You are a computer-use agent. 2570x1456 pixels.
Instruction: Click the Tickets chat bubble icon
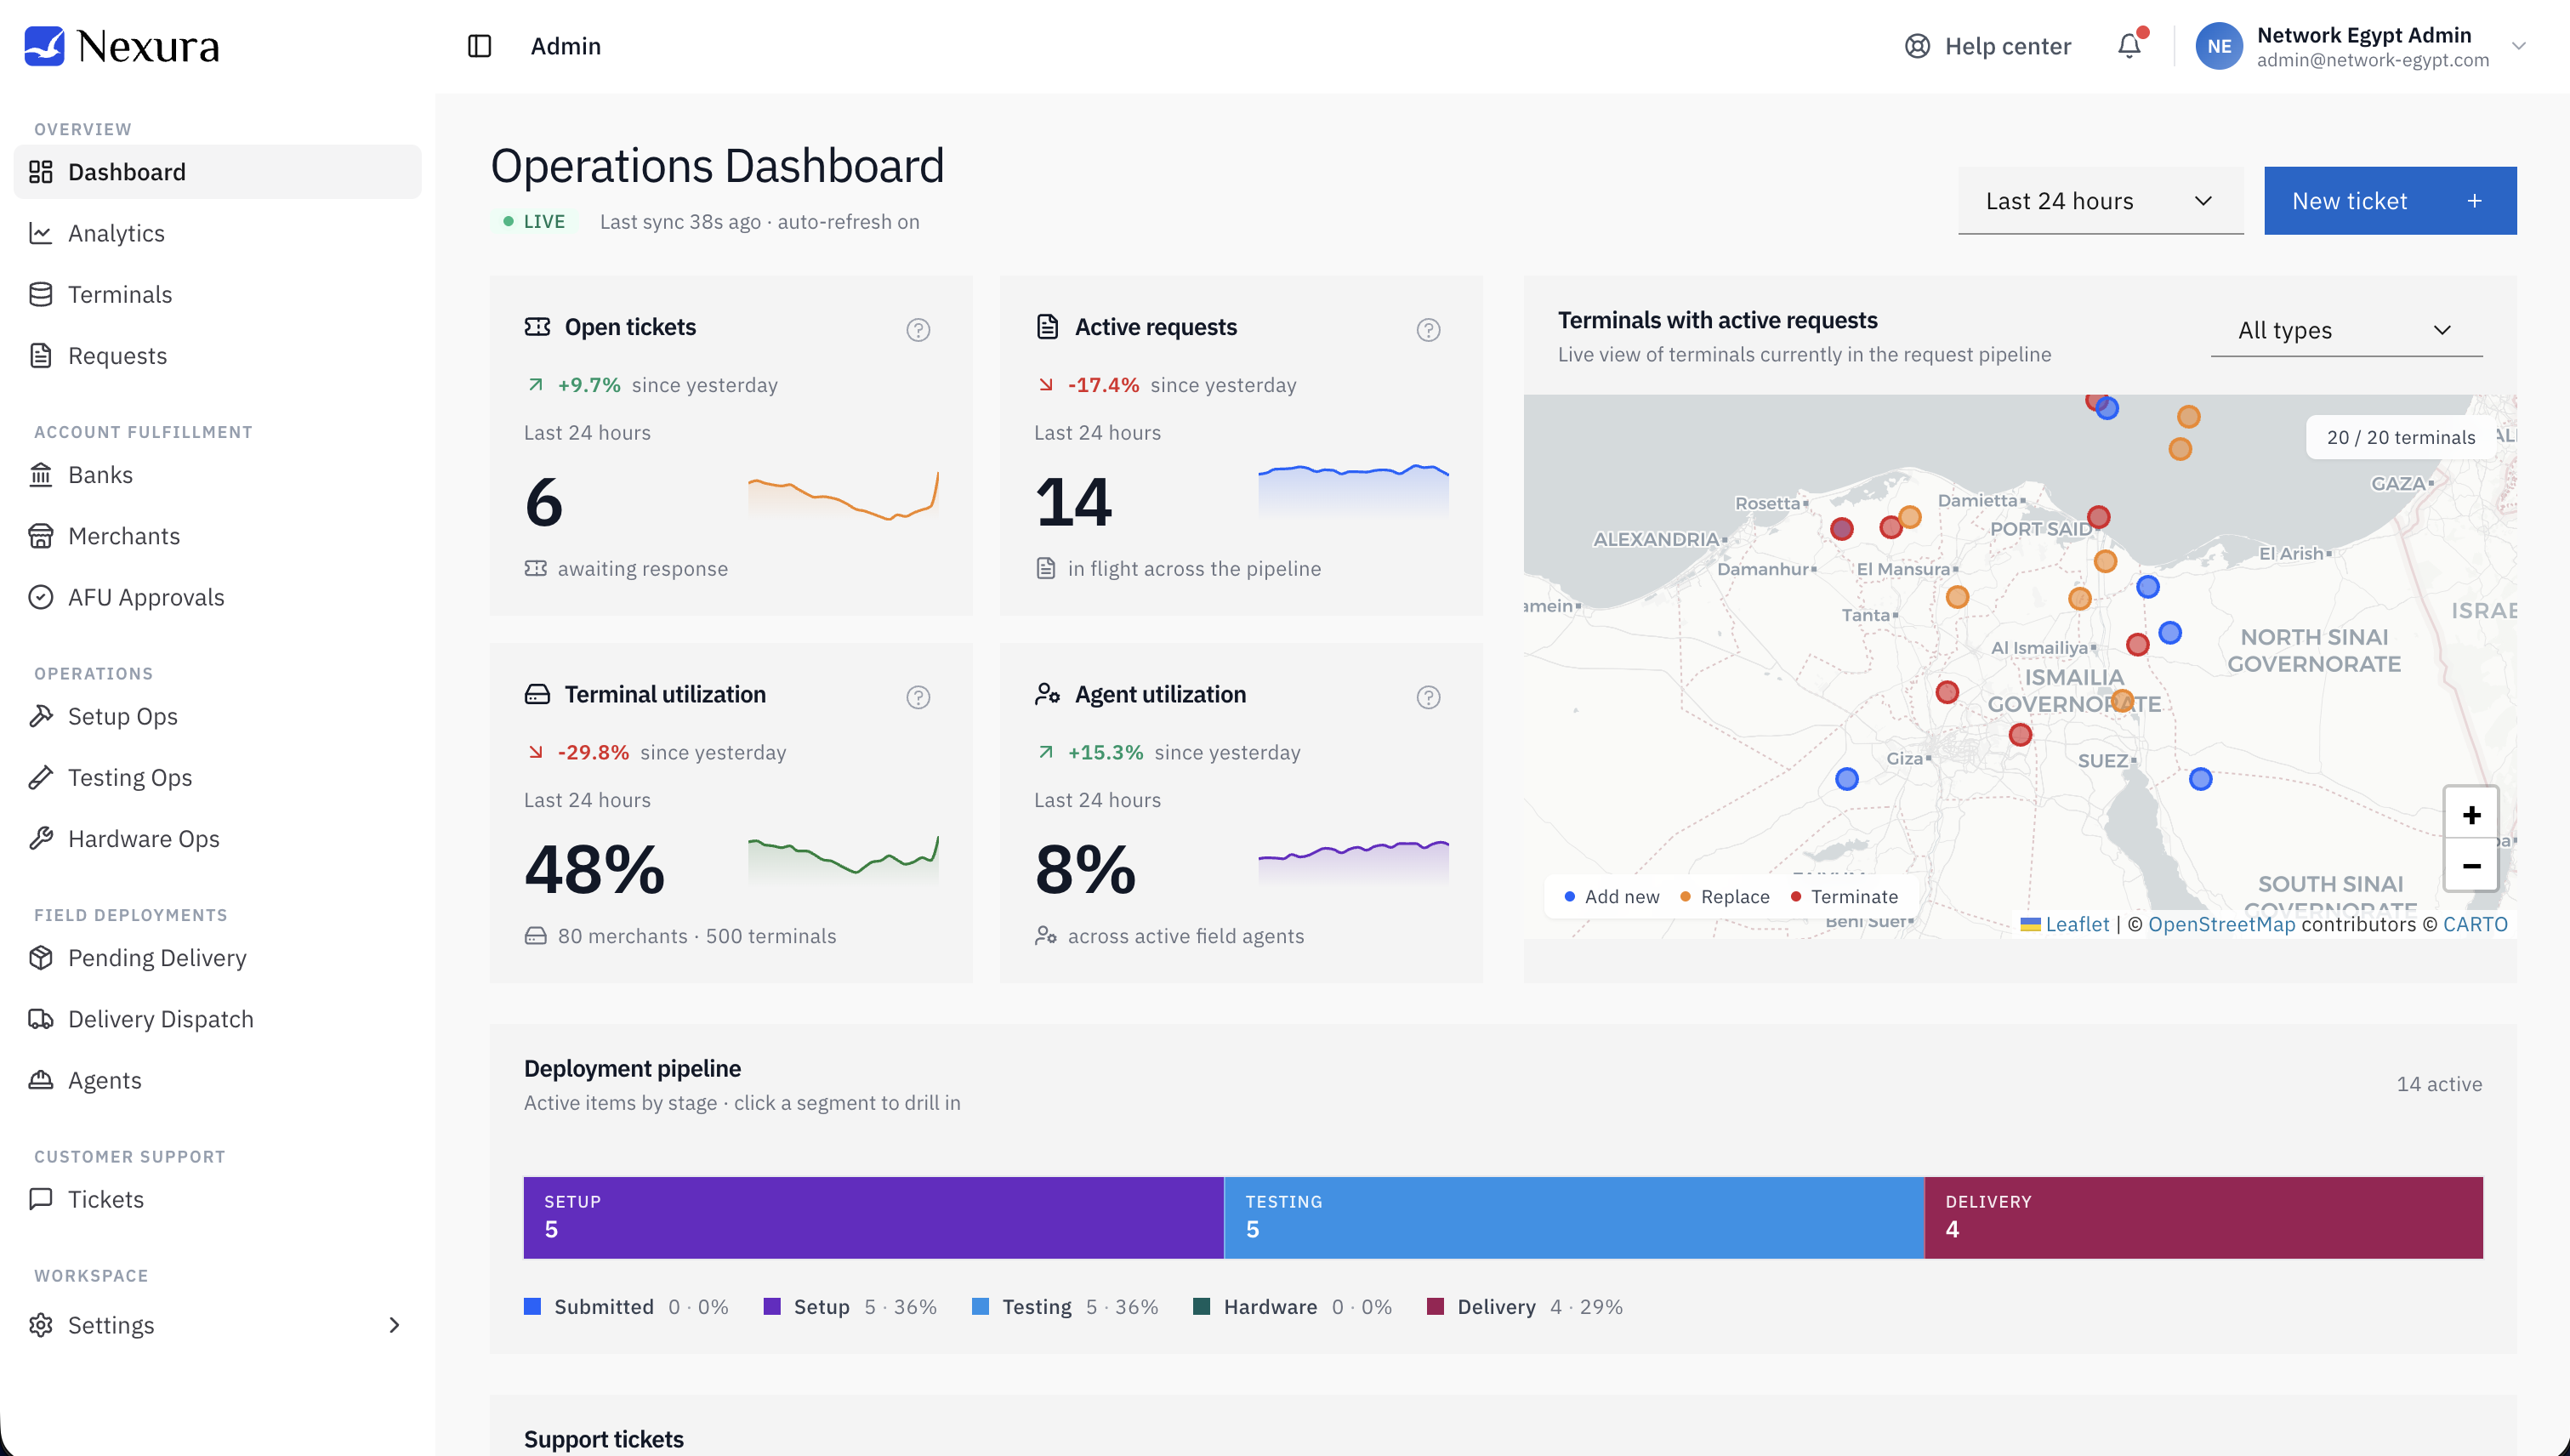41,1199
